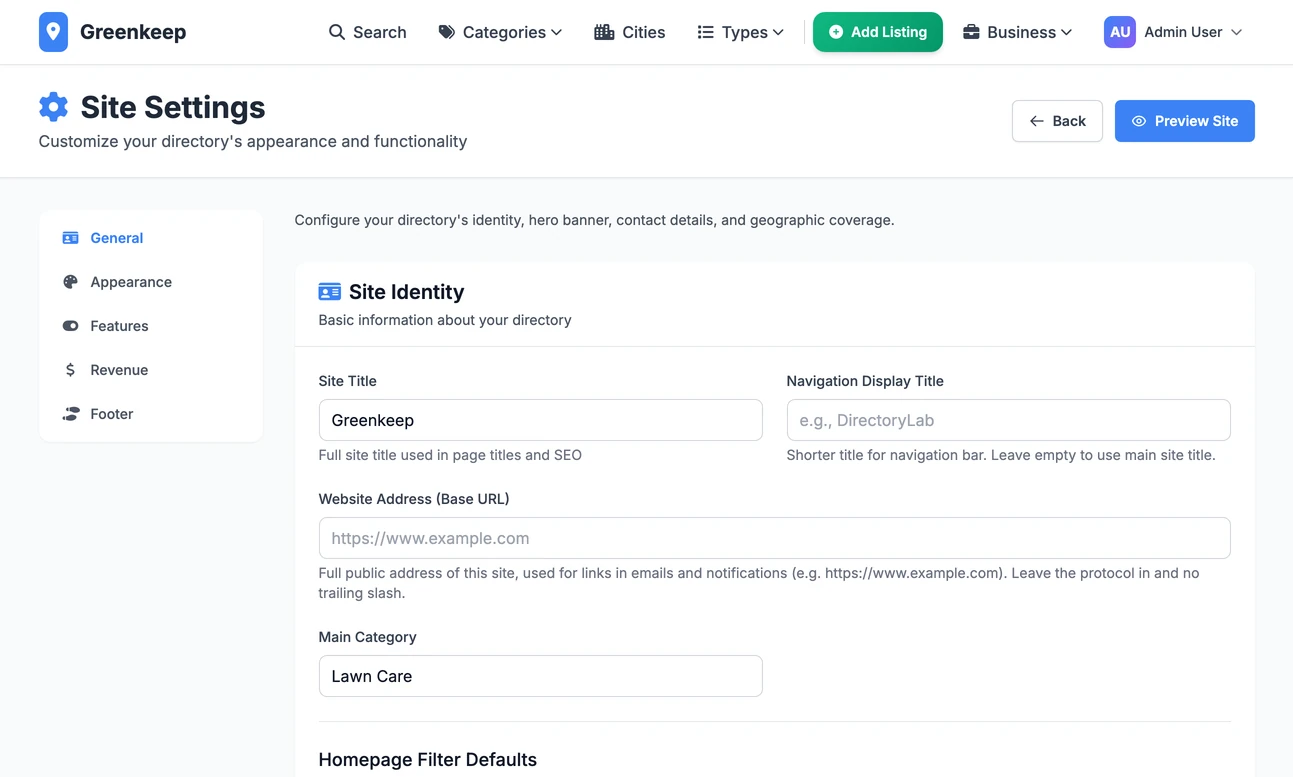Click the Greenkeep brand name link
Image resolution: width=1293 pixels, height=777 pixels.
click(x=133, y=32)
